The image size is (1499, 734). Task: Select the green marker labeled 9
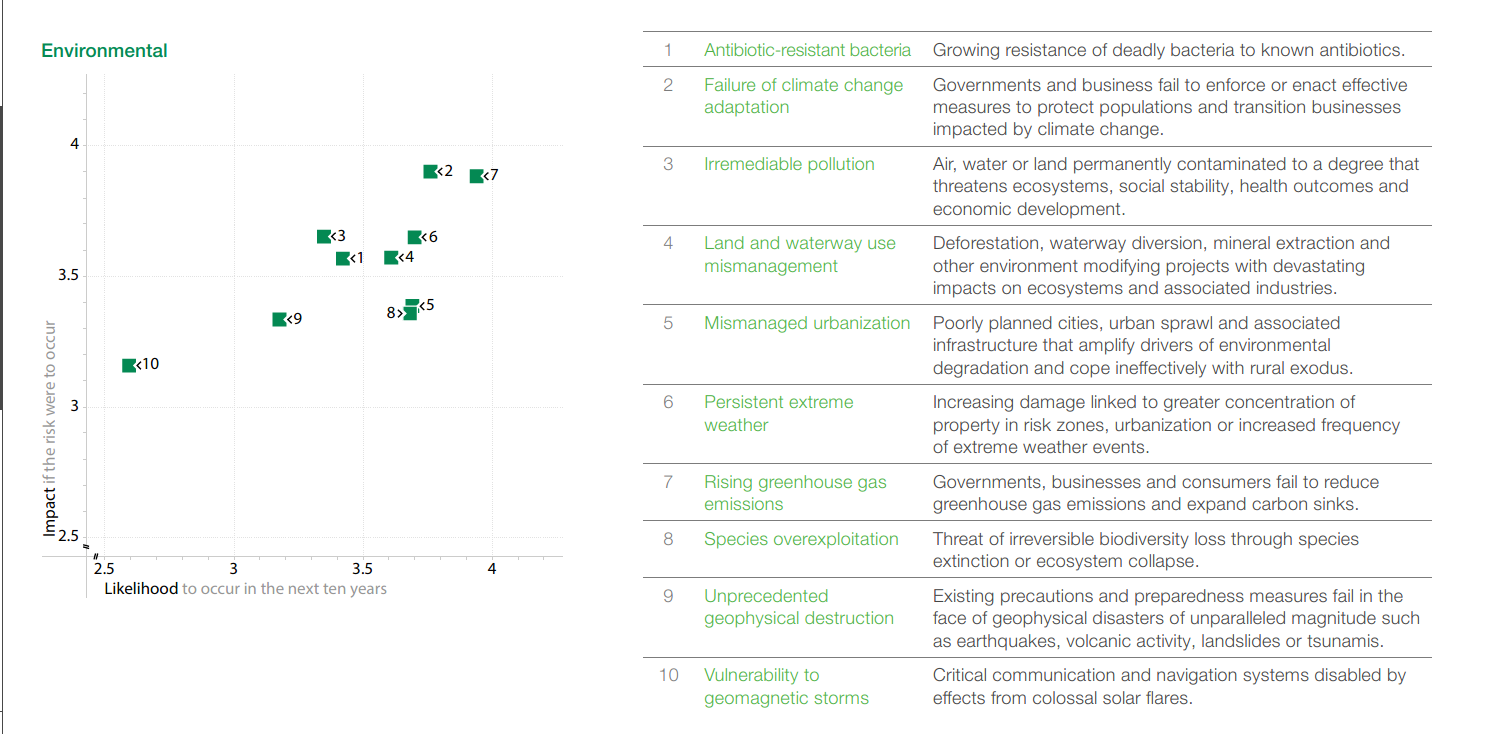click(280, 319)
